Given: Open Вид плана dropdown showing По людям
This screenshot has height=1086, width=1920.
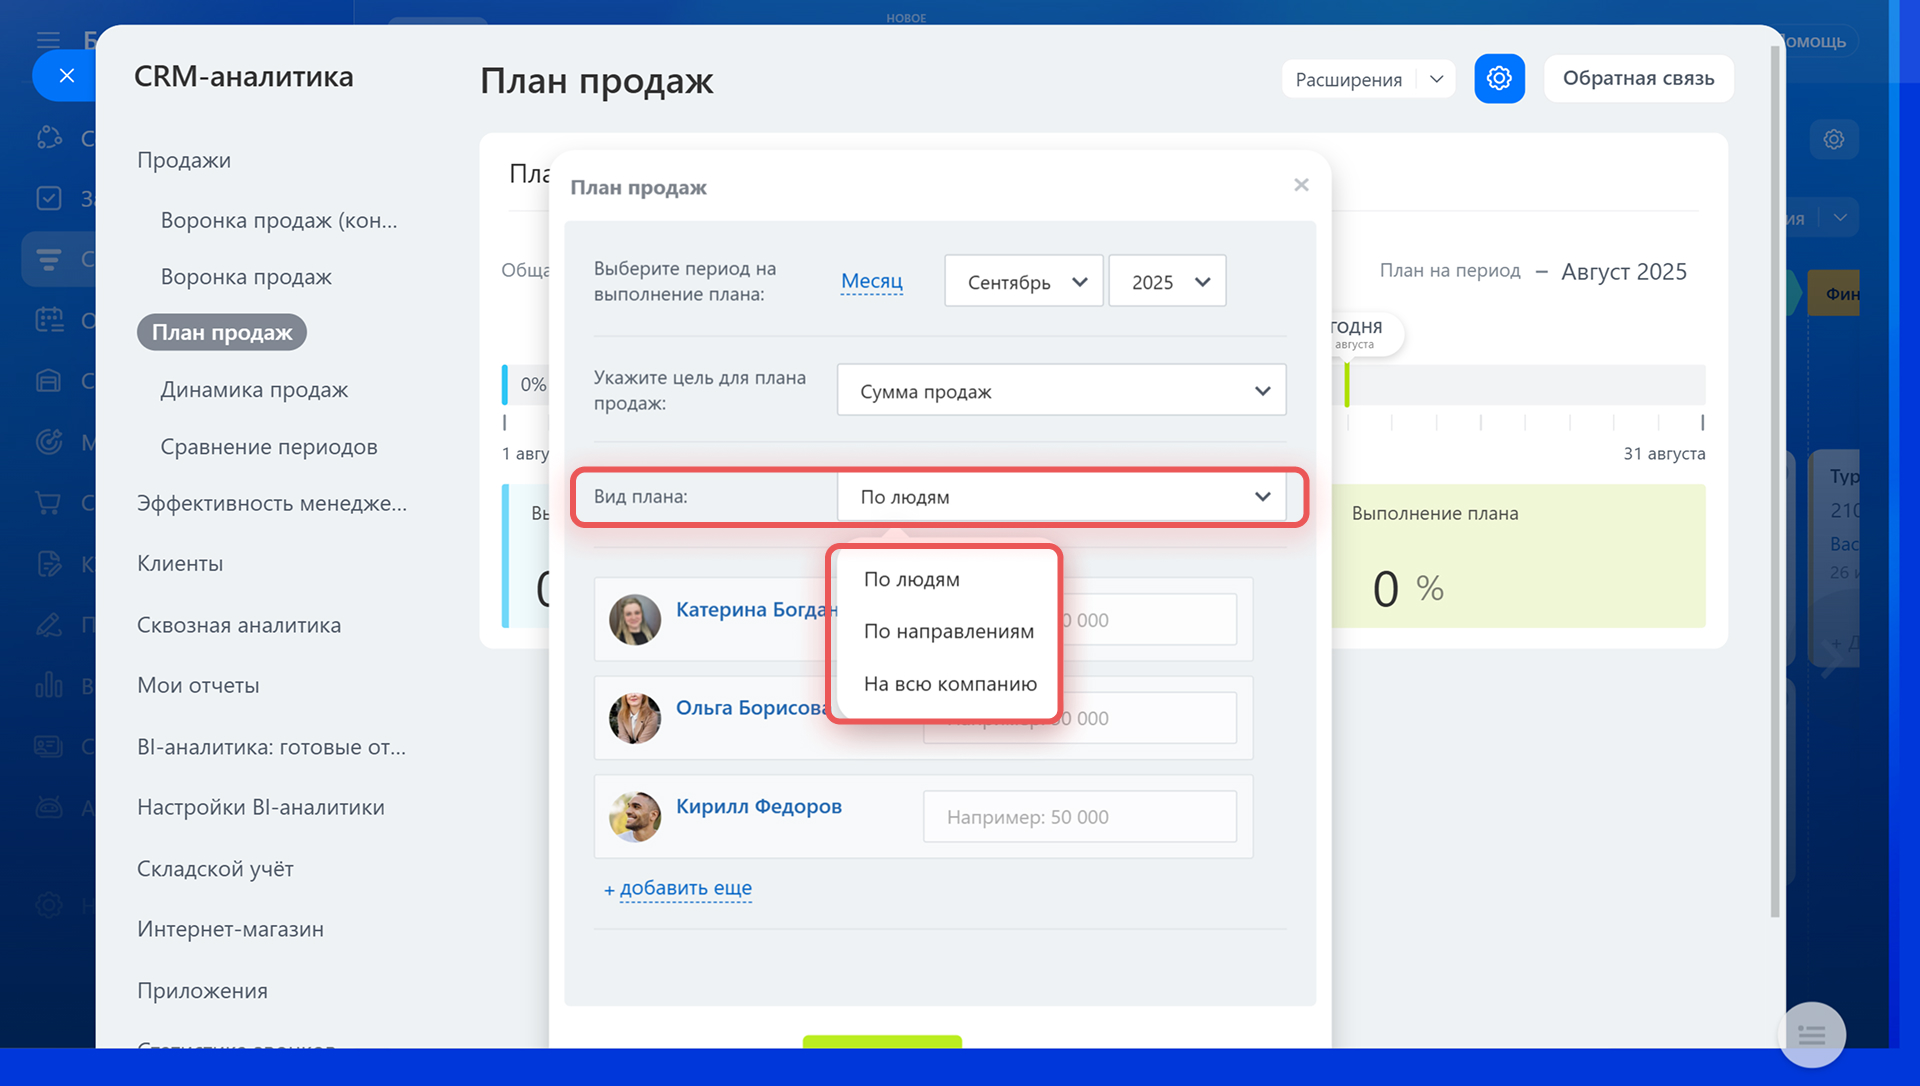Looking at the screenshot, I should (1062, 496).
